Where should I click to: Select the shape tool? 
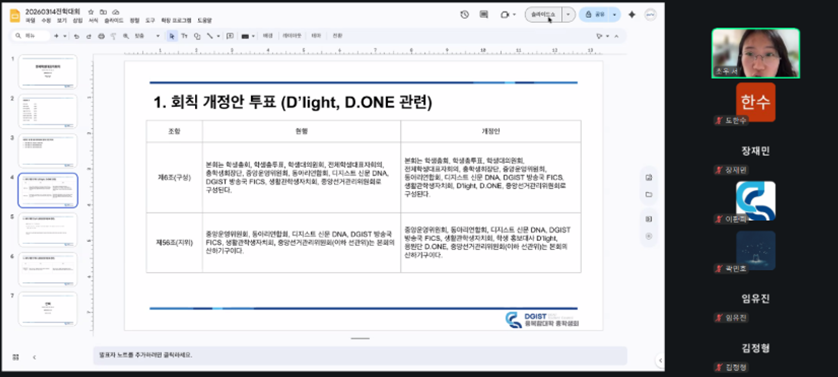[197, 36]
